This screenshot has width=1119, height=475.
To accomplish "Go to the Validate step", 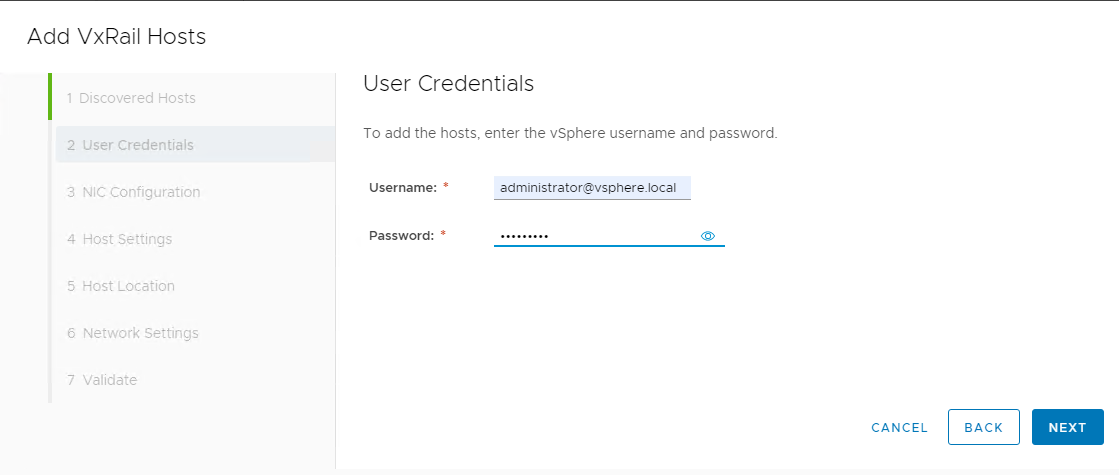I will coord(102,380).
